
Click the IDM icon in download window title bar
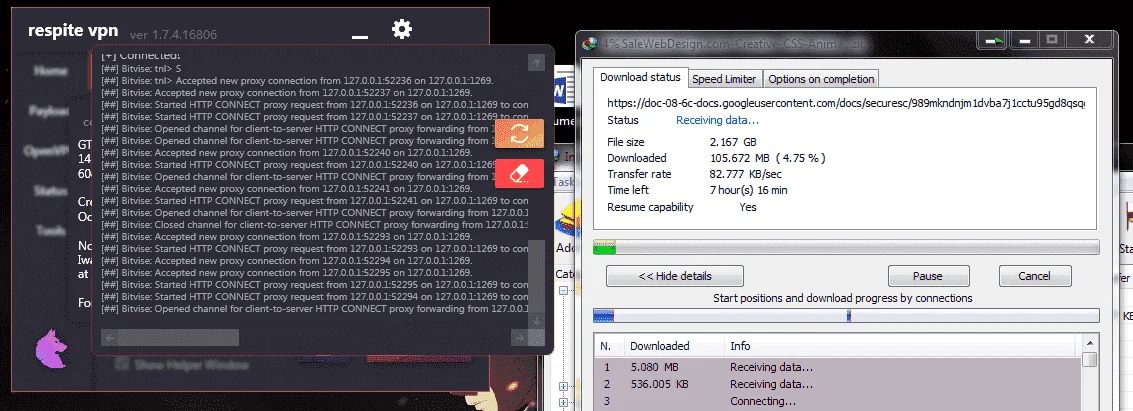pyautogui.click(x=590, y=42)
